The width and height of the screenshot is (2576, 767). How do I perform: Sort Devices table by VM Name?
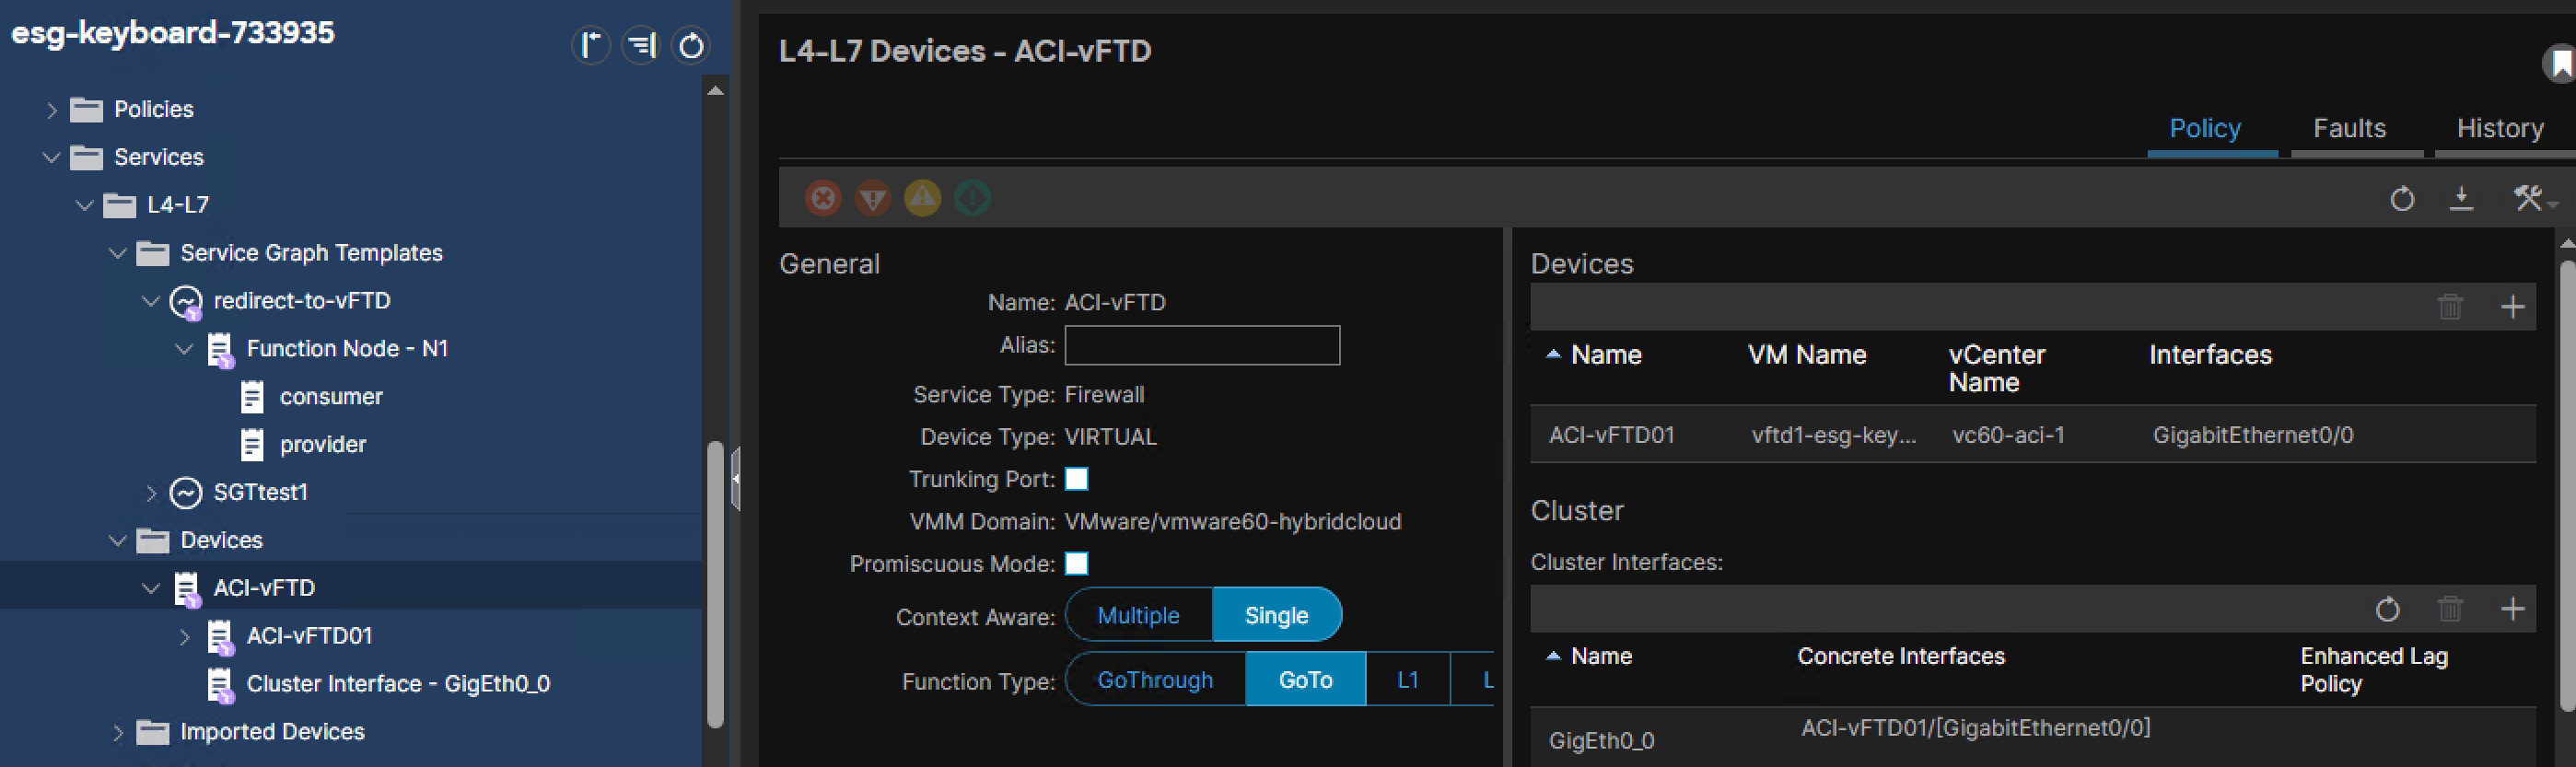click(x=1807, y=355)
